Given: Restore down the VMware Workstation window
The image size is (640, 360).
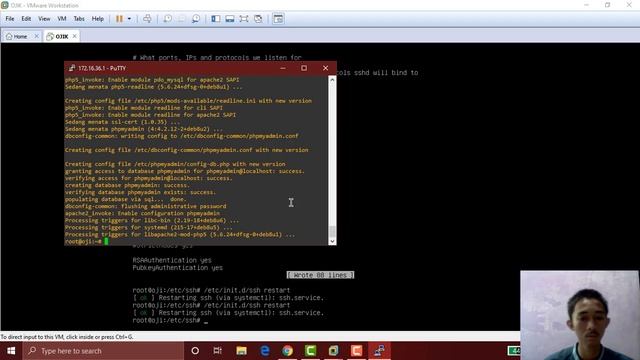Looking at the screenshot, I should tap(608, 5).
